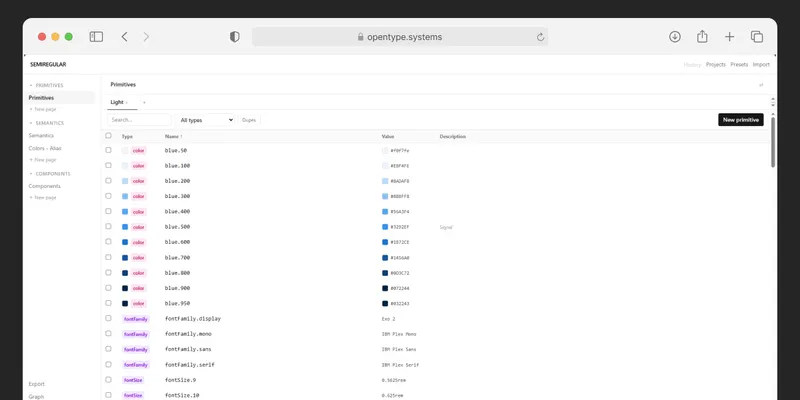Image resolution: width=800 pixels, height=400 pixels.
Task: Open the Import menu
Action: pyautogui.click(x=761, y=65)
